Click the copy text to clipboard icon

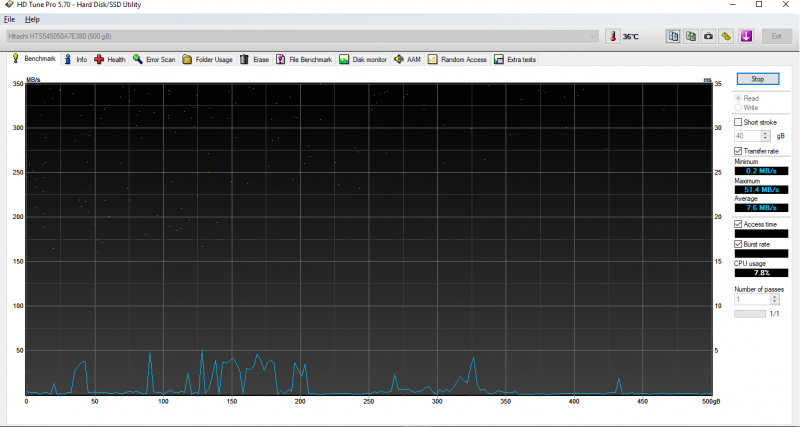(674, 36)
